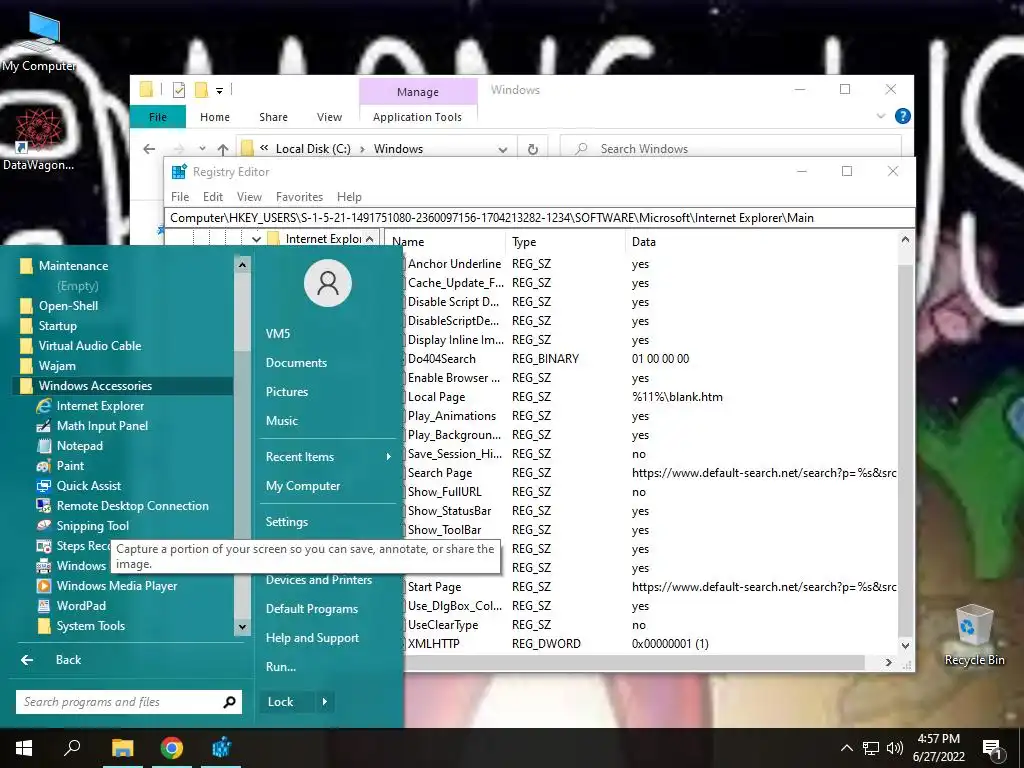Switch to the Share ribbon tab
Viewport: 1024px width, 768px height.
click(x=273, y=117)
